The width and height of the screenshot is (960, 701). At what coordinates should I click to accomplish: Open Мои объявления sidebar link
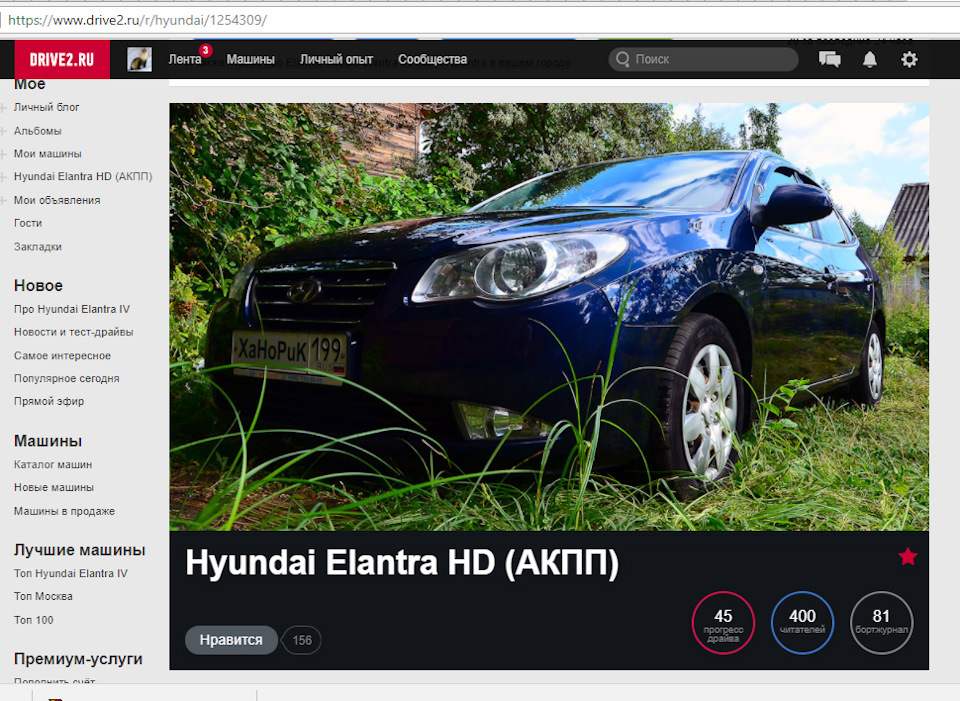pyautogui.click(x=57, y=200)
